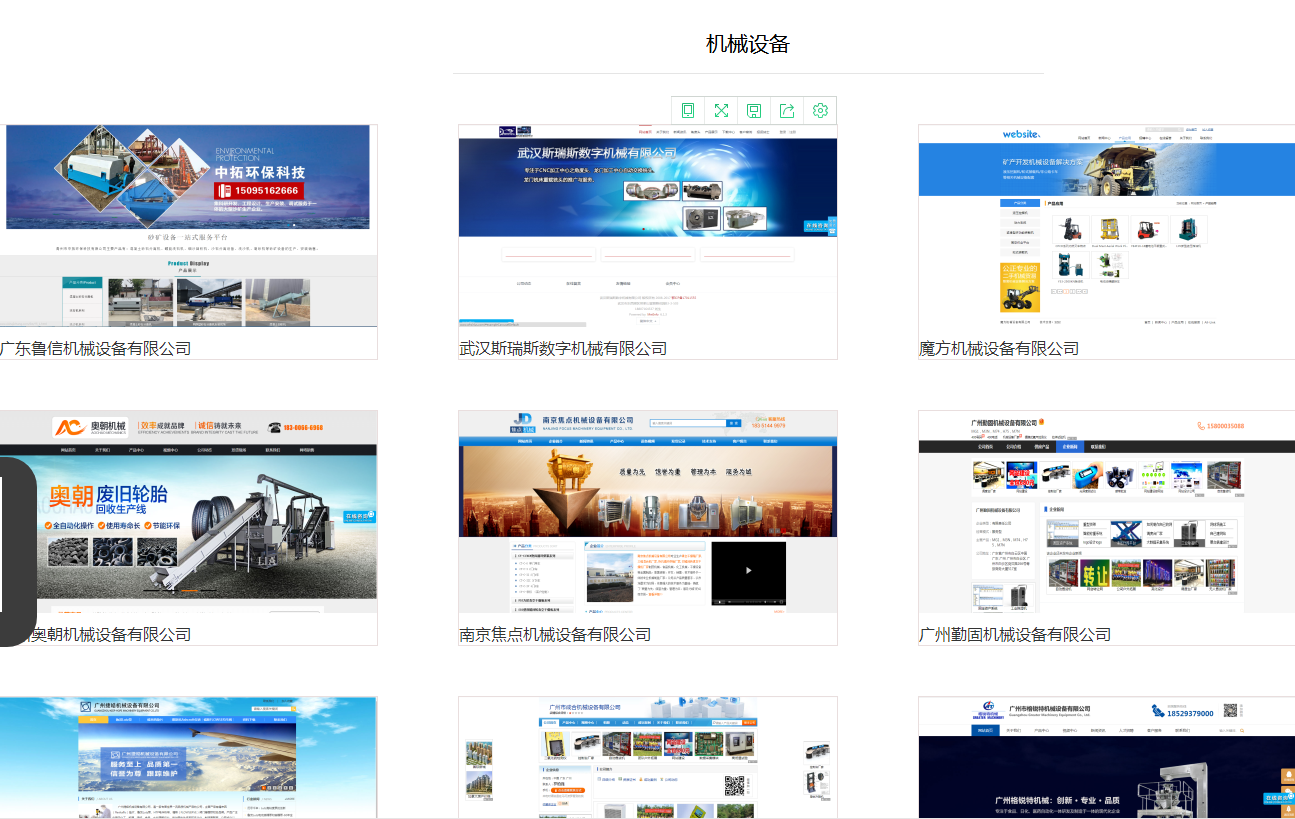Click the blue 在线客服 online service badge at bottom right
Viewport: 1295px width, 819px height.
coord(1278,797)
